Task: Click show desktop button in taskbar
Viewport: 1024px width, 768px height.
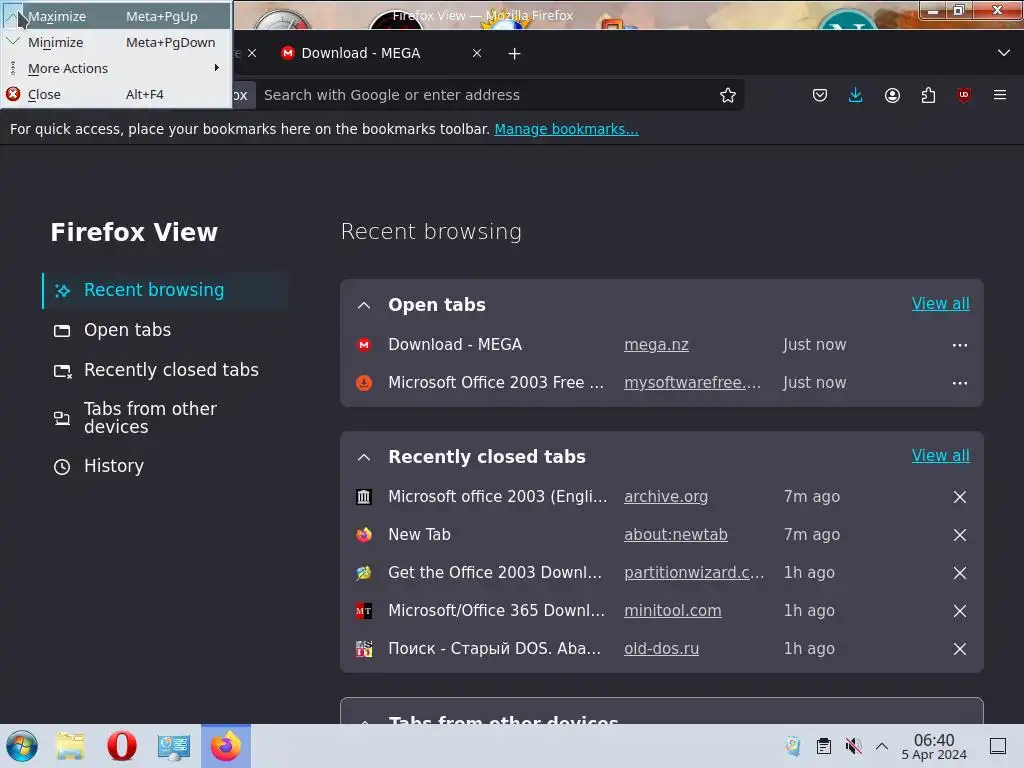Action: 998,746
